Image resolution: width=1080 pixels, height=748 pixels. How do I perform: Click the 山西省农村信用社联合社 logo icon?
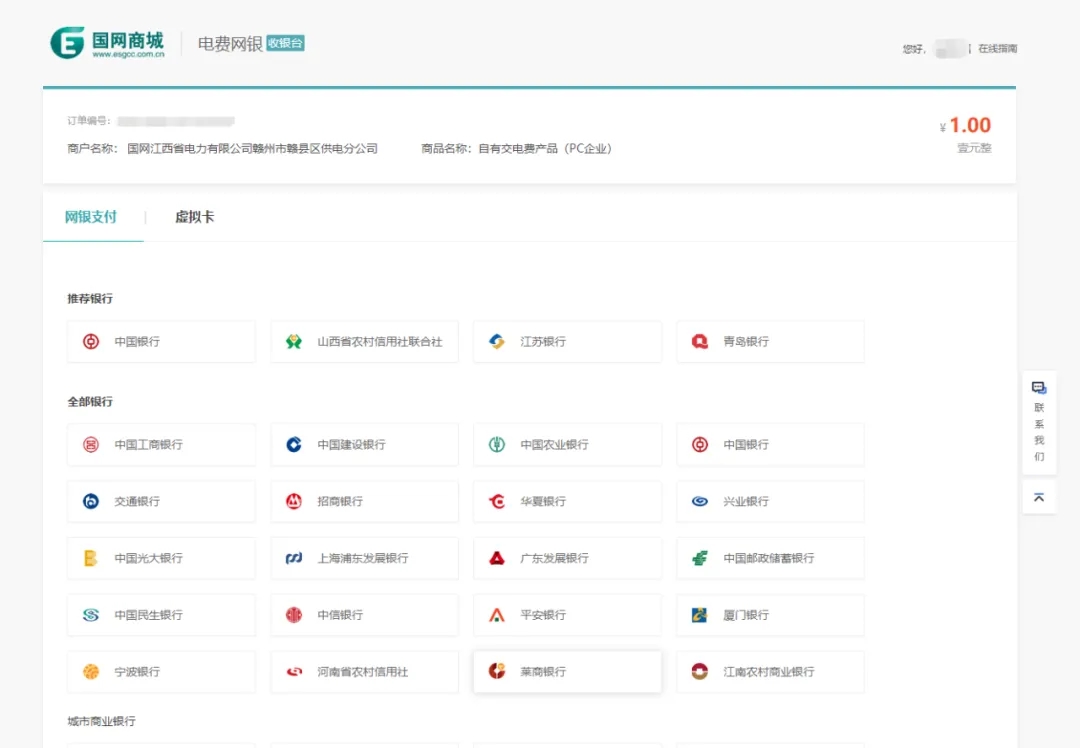294,342
